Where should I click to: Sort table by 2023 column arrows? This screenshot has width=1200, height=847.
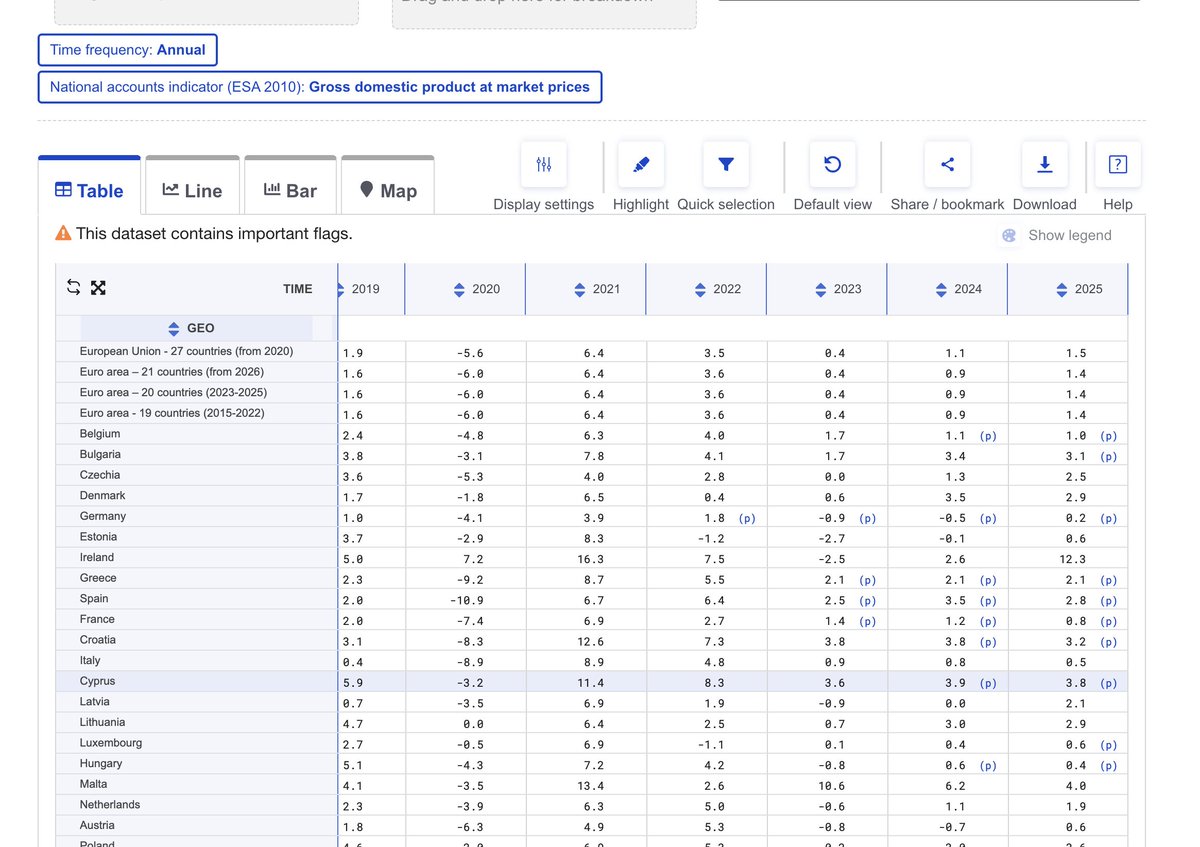(821, 290)
